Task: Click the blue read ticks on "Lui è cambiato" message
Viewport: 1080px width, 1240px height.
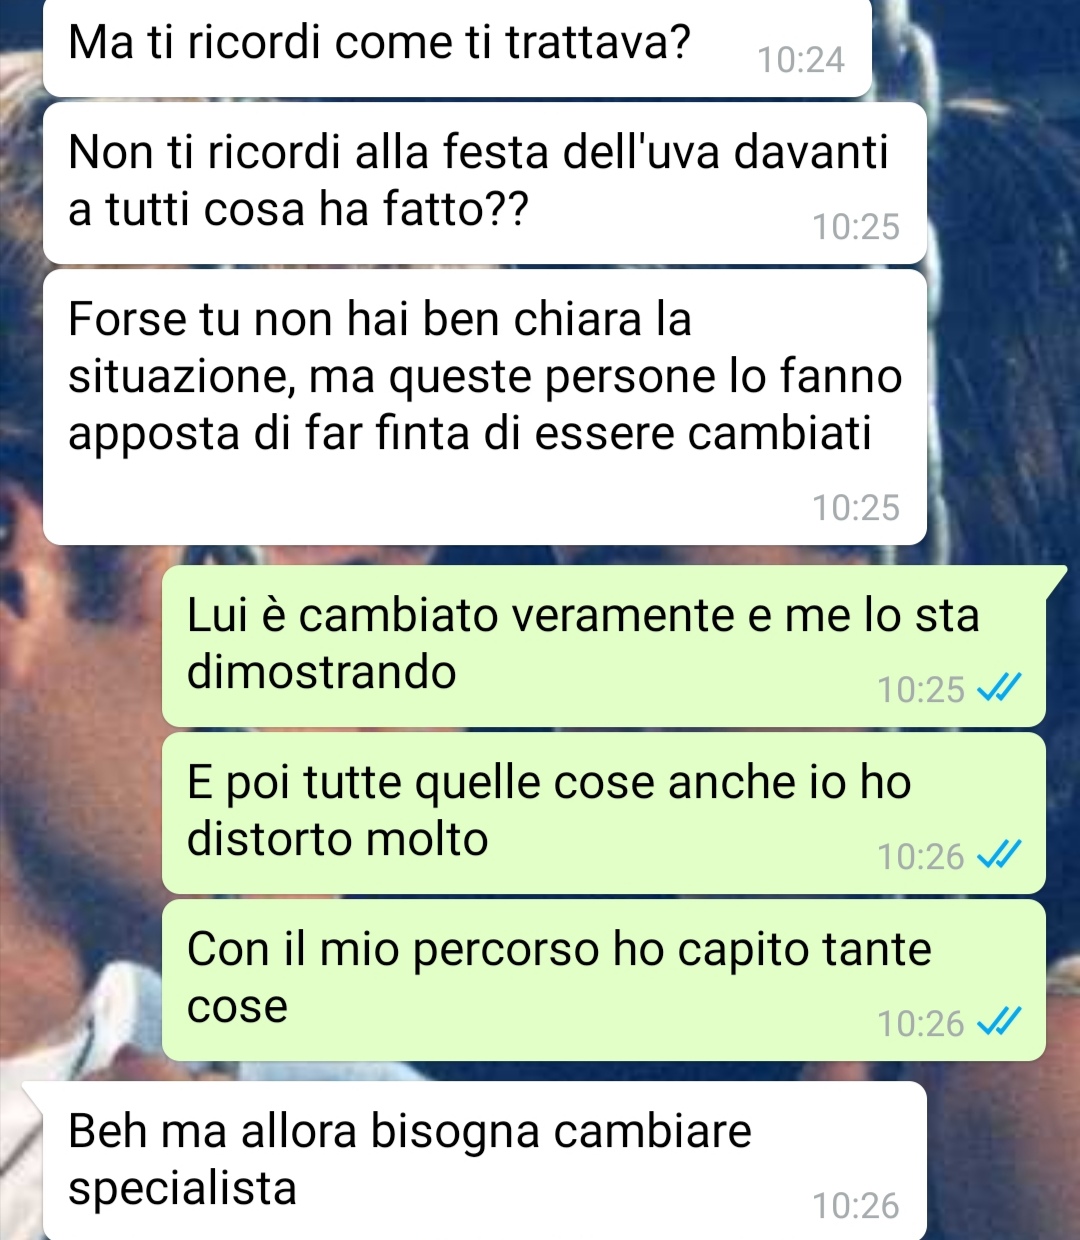Action: (998, 688)
